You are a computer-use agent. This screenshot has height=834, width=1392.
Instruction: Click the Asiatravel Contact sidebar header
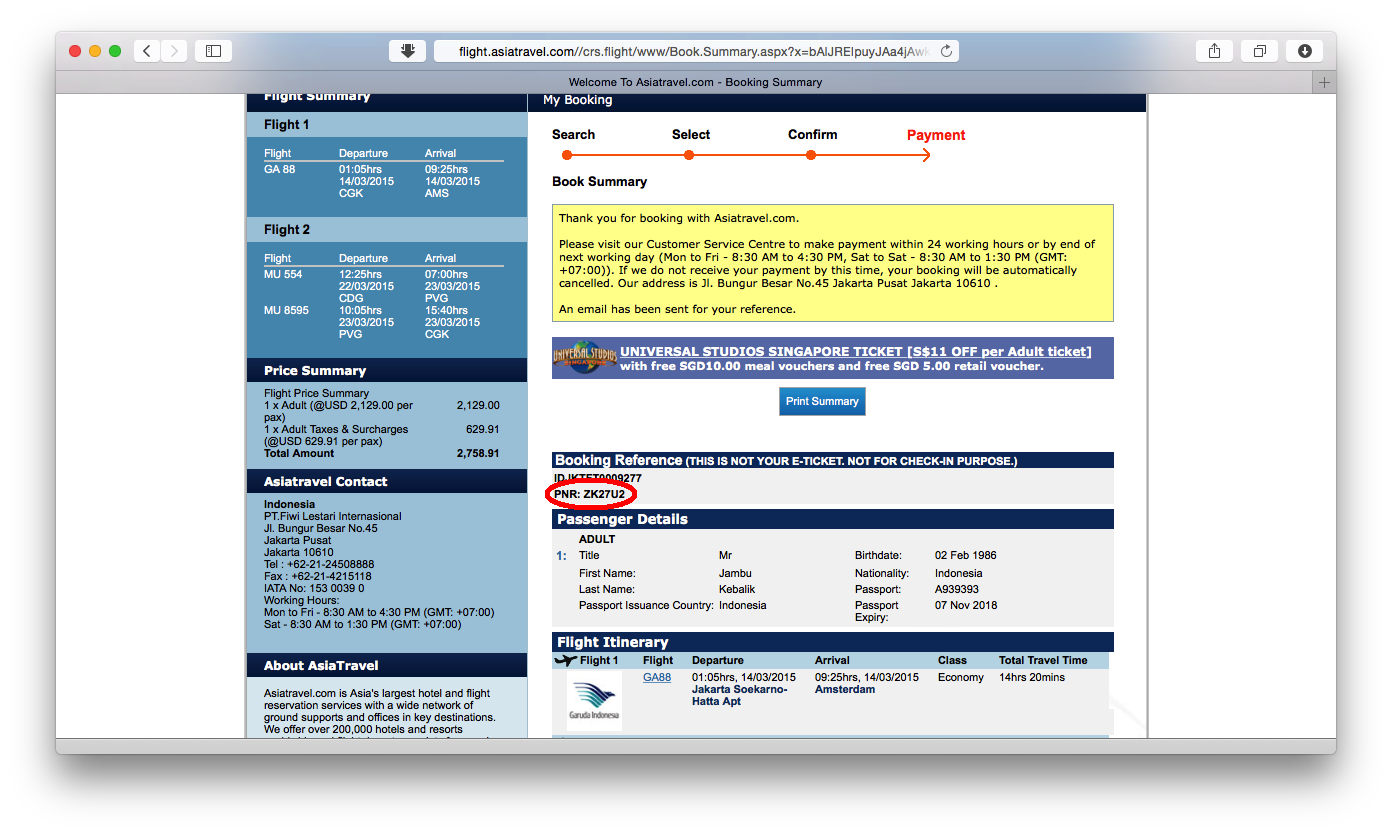387,481
